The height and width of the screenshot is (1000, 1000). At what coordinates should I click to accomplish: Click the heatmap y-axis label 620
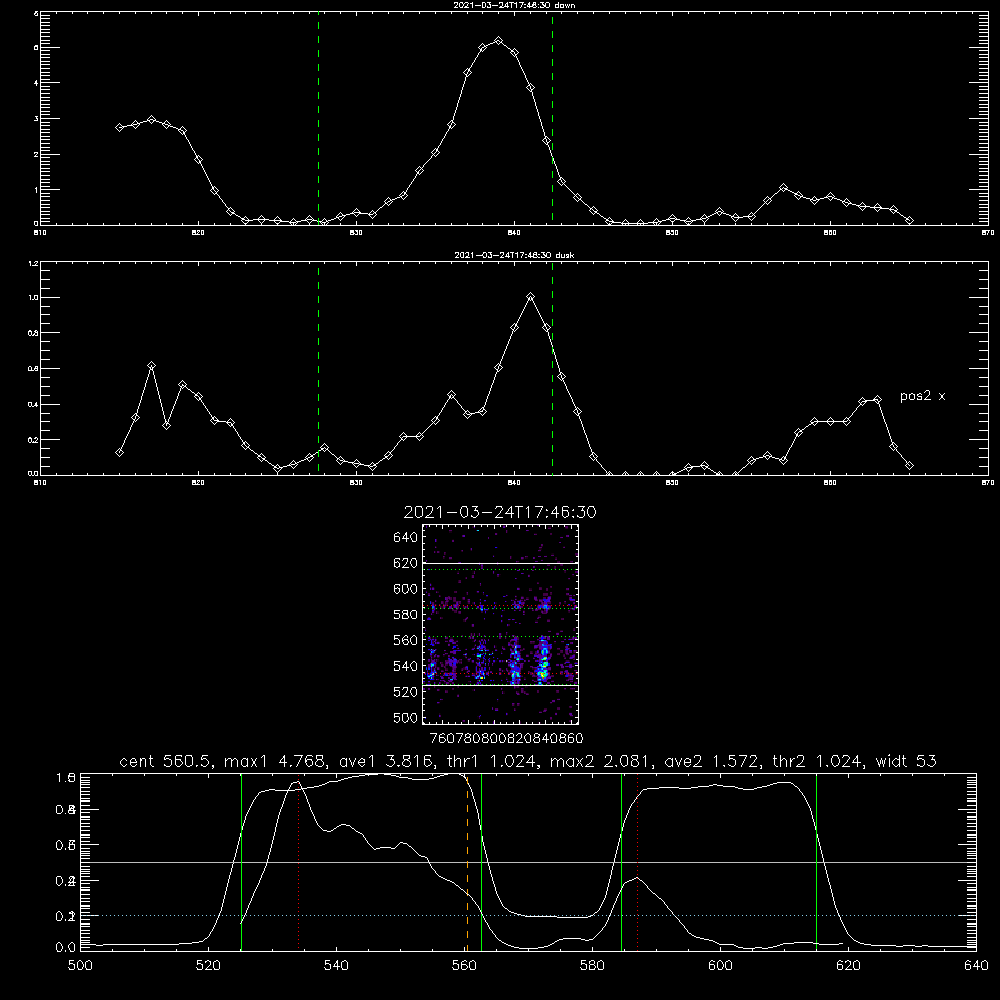coord(405,563)
